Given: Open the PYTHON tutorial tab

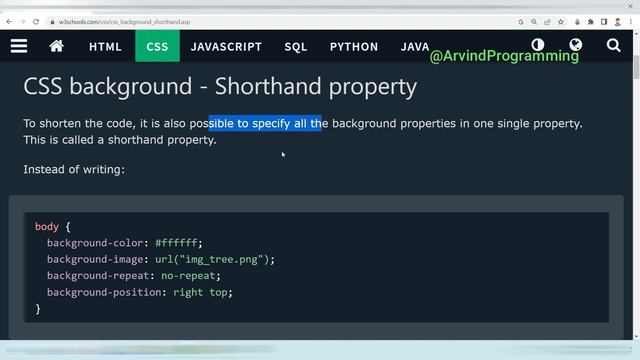Looking at the screenshot, I should coord(354,47).
